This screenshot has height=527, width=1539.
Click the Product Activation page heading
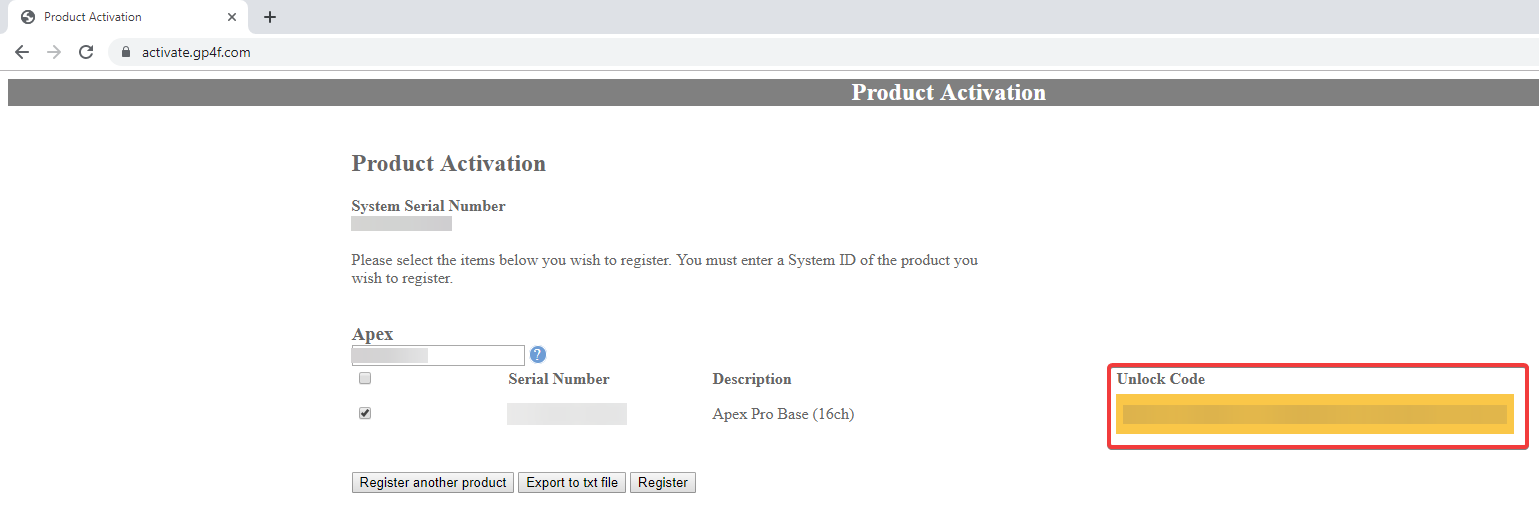coord(449,163)
